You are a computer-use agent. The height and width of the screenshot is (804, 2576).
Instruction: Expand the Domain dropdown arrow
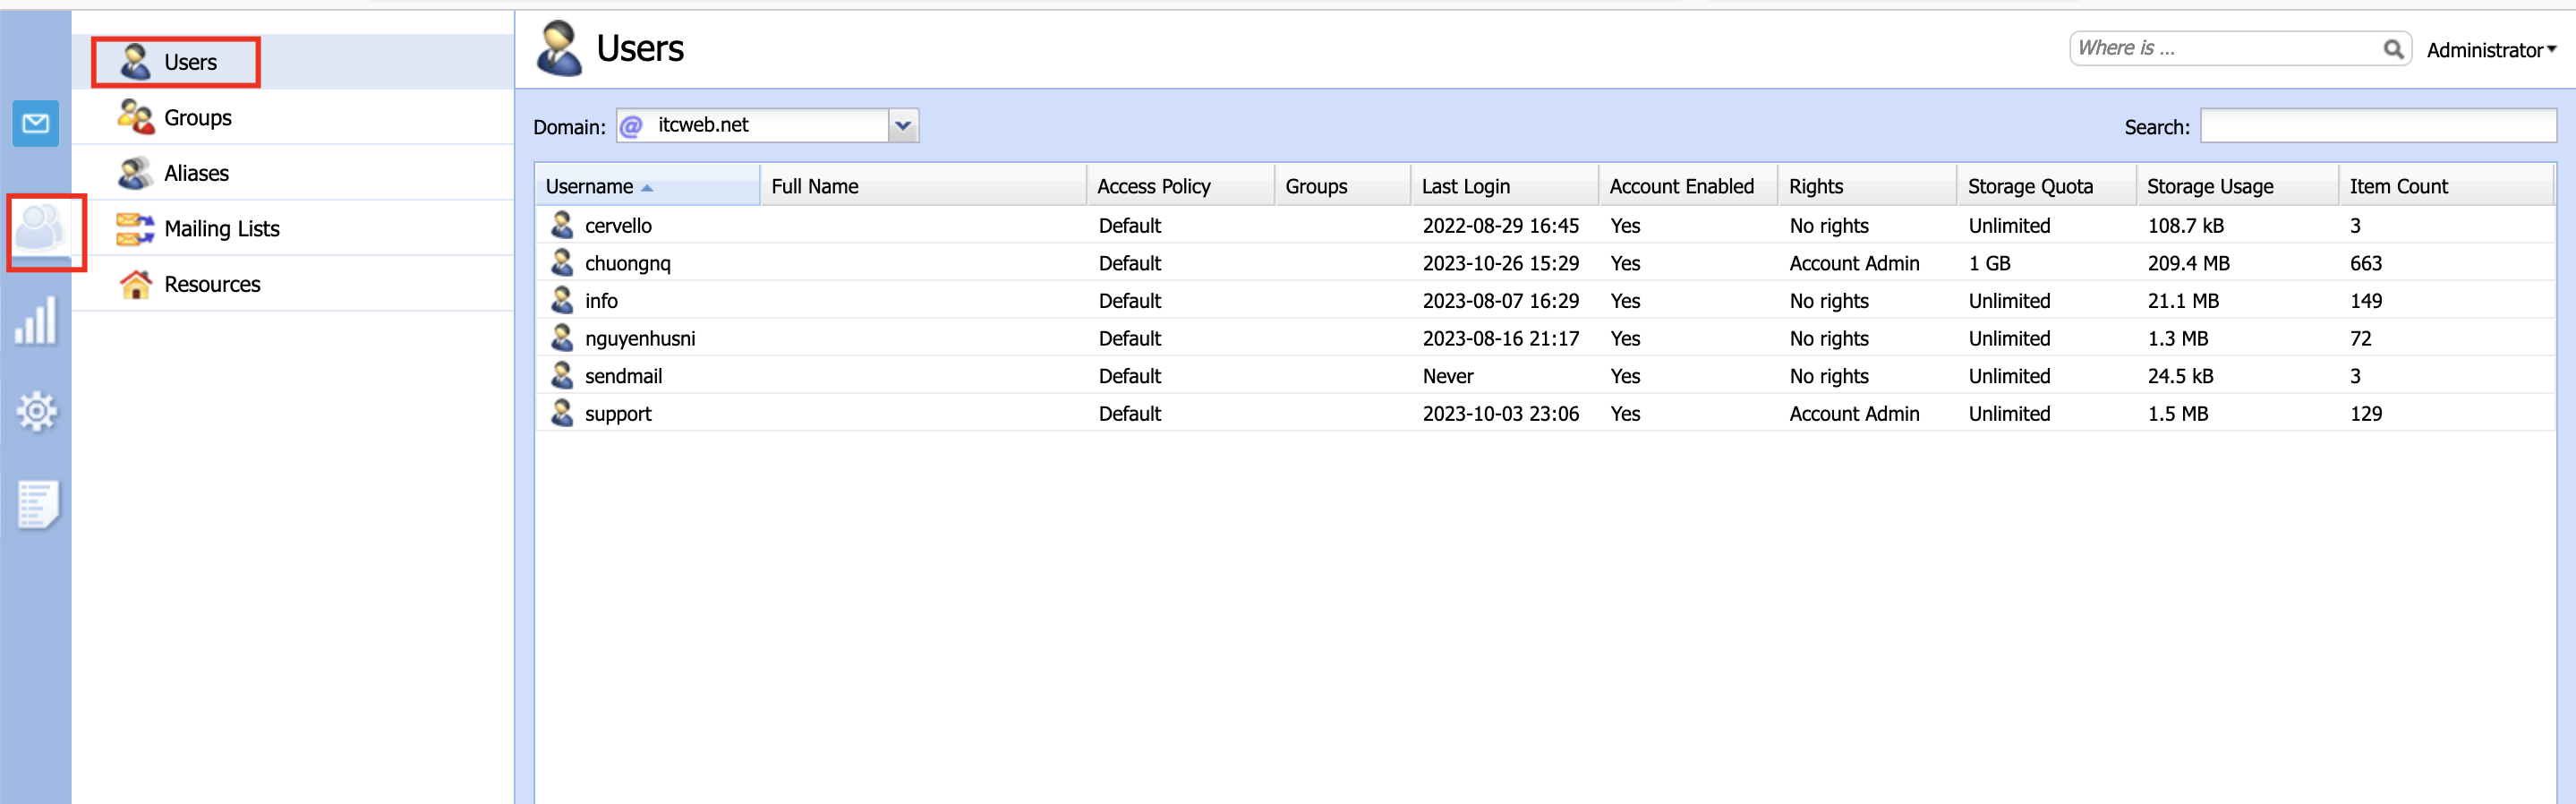903,126
